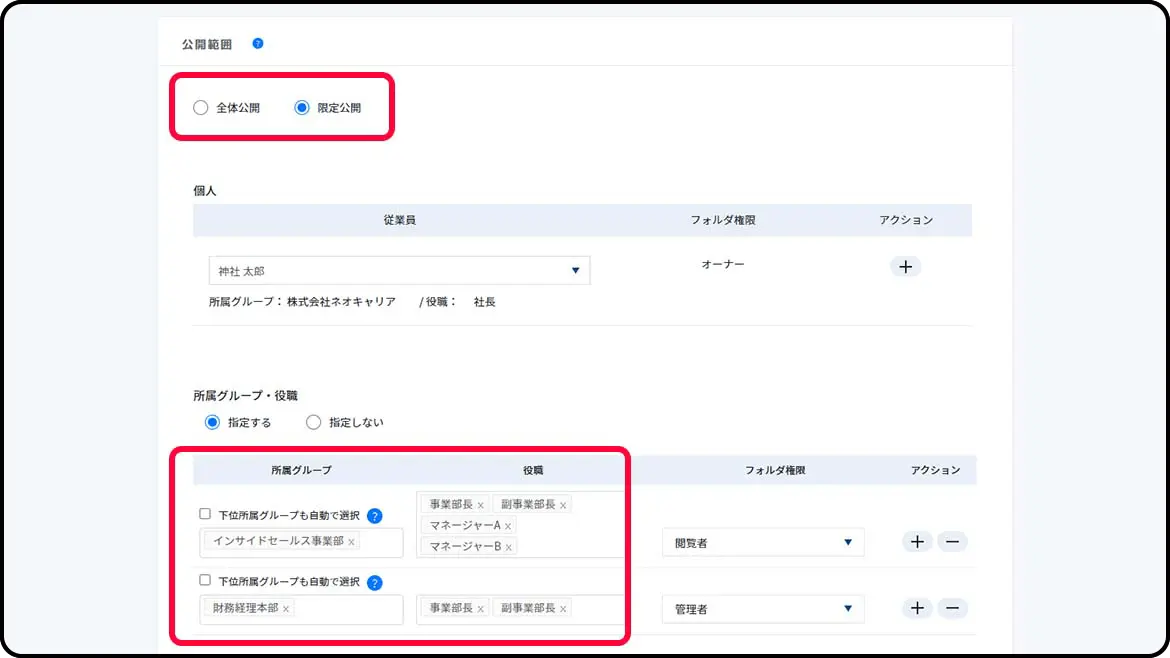Check 下位所属グループも自動で選択 for 財務経理本部

coord(205,580)
